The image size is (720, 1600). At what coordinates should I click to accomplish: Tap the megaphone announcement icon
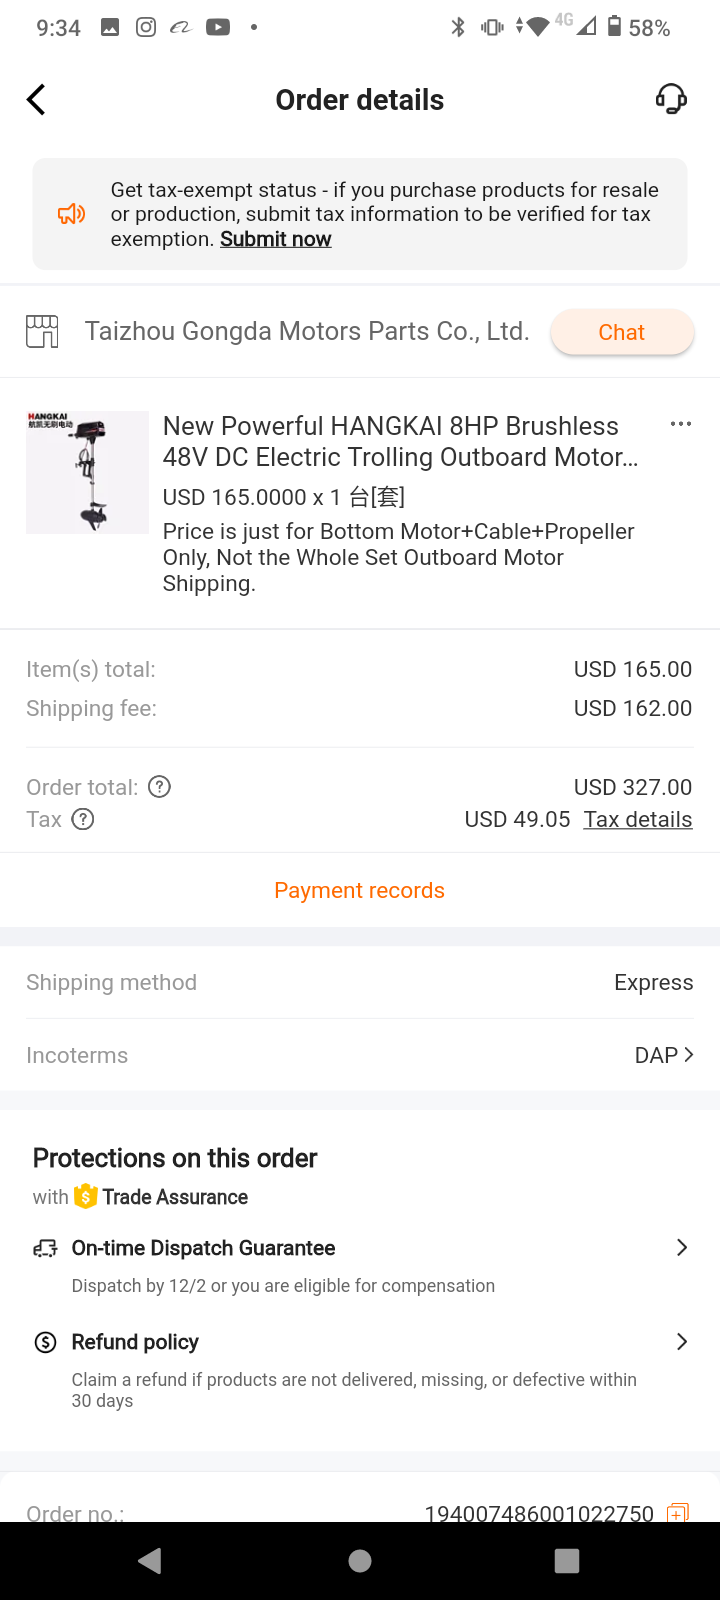point(71,214)
